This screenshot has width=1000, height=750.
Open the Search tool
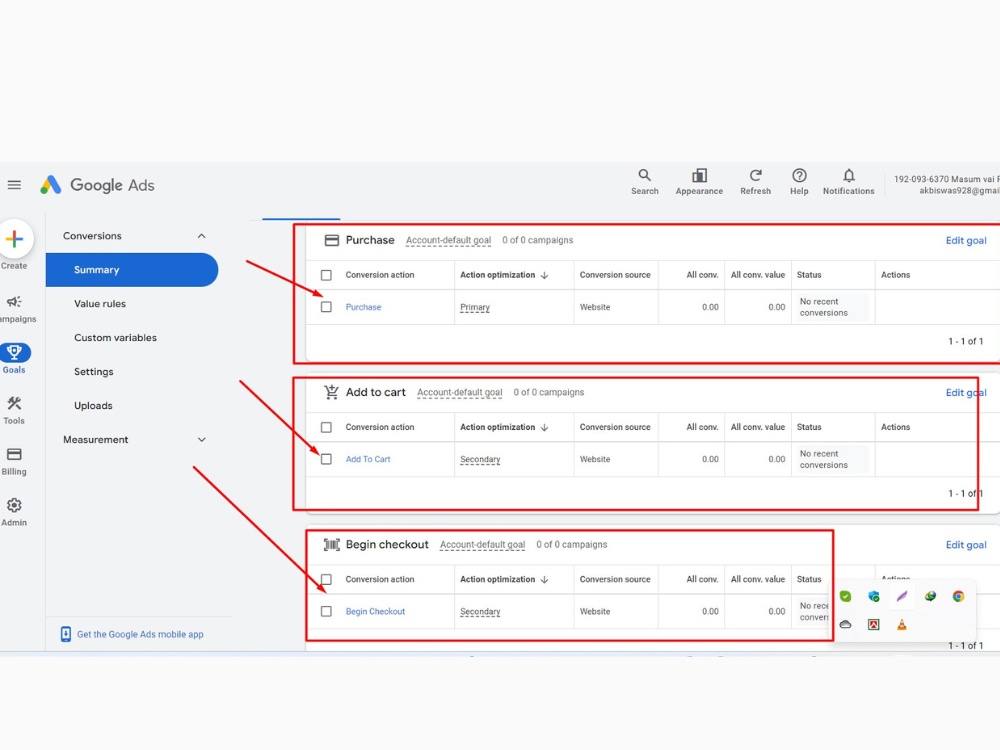[x=644, y=182]
